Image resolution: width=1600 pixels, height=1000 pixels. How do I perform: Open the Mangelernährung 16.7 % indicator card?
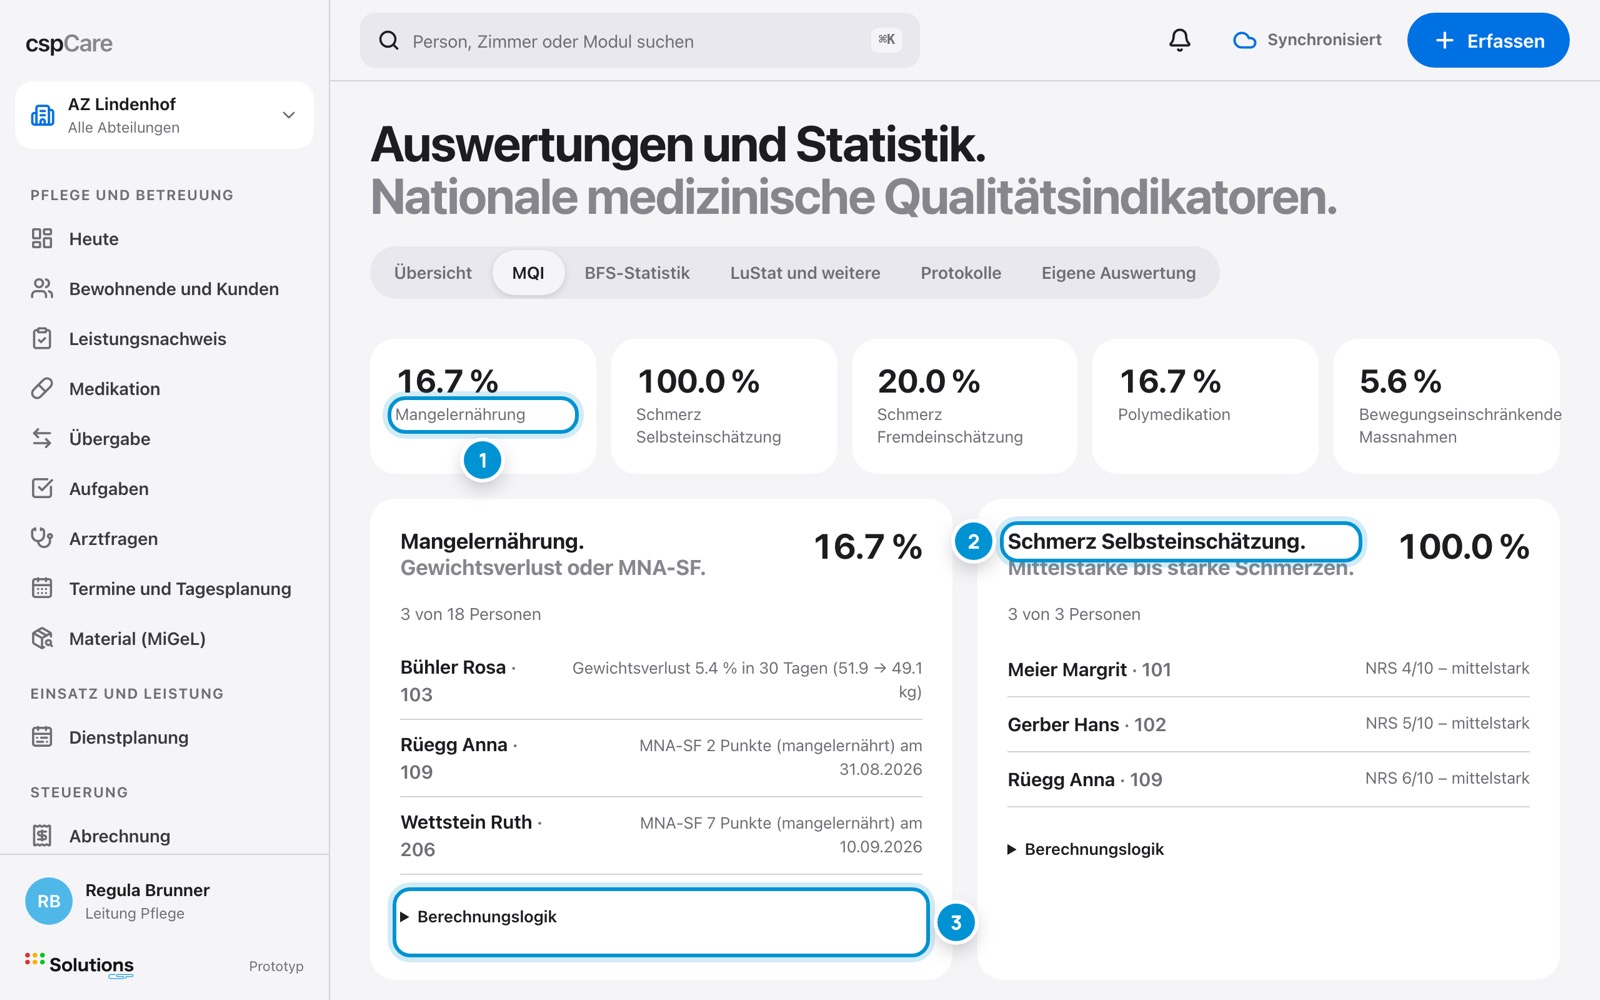(483, 406)
